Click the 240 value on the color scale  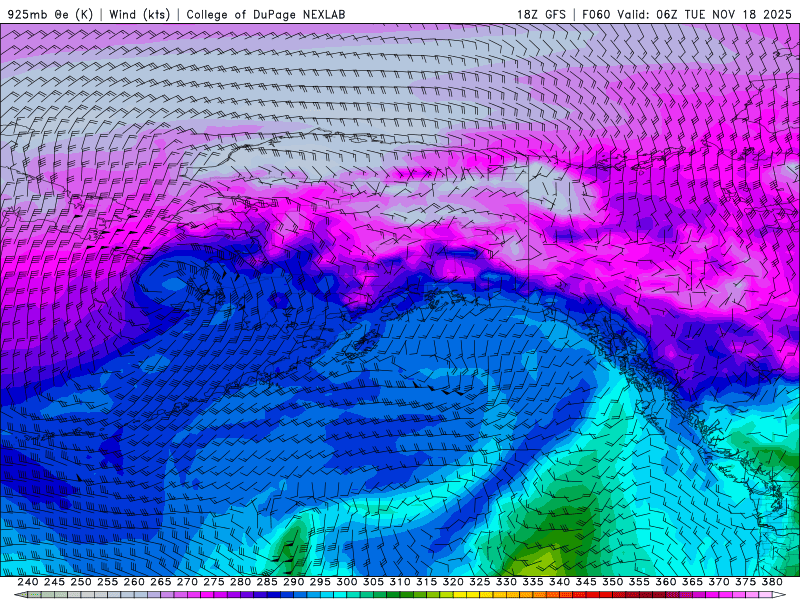pos(28,582)
